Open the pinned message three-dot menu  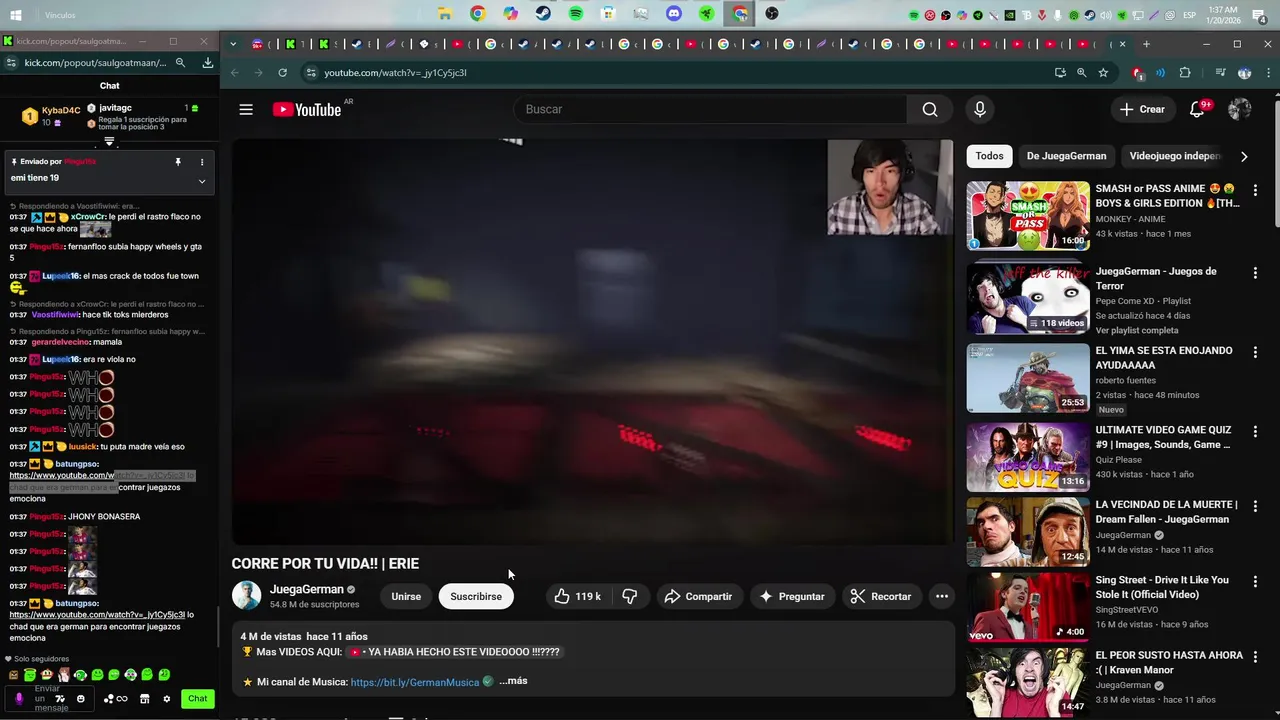[x=202, y=162]
